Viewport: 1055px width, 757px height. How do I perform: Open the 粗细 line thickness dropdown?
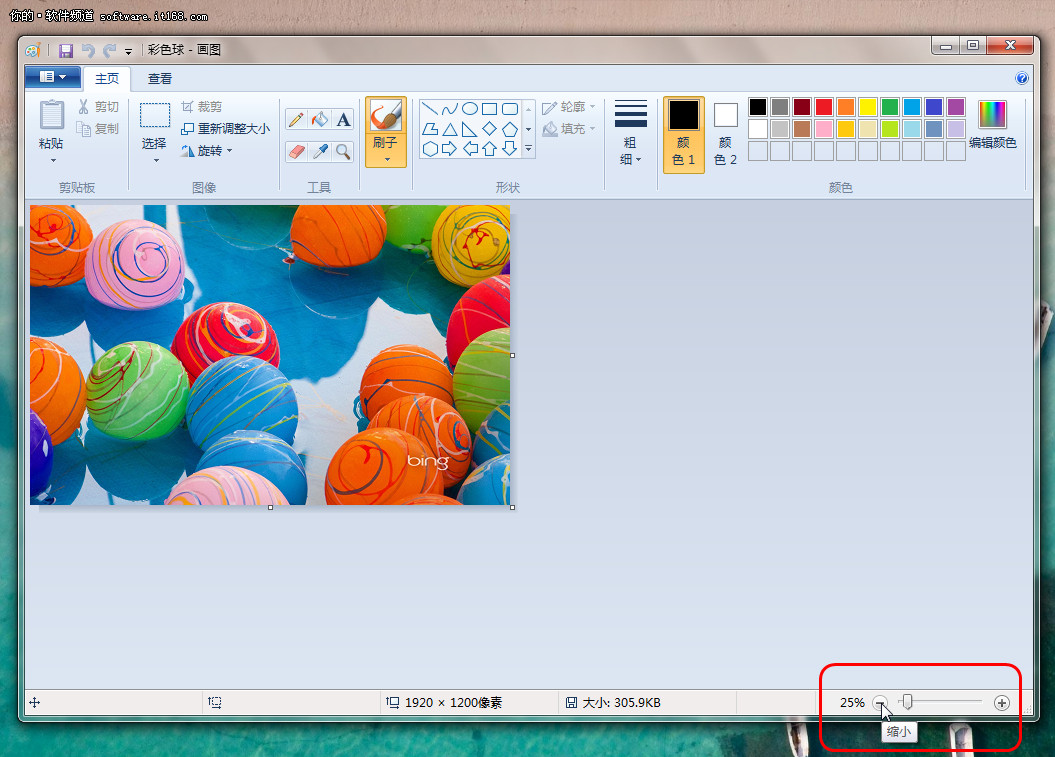coord(630,133)
